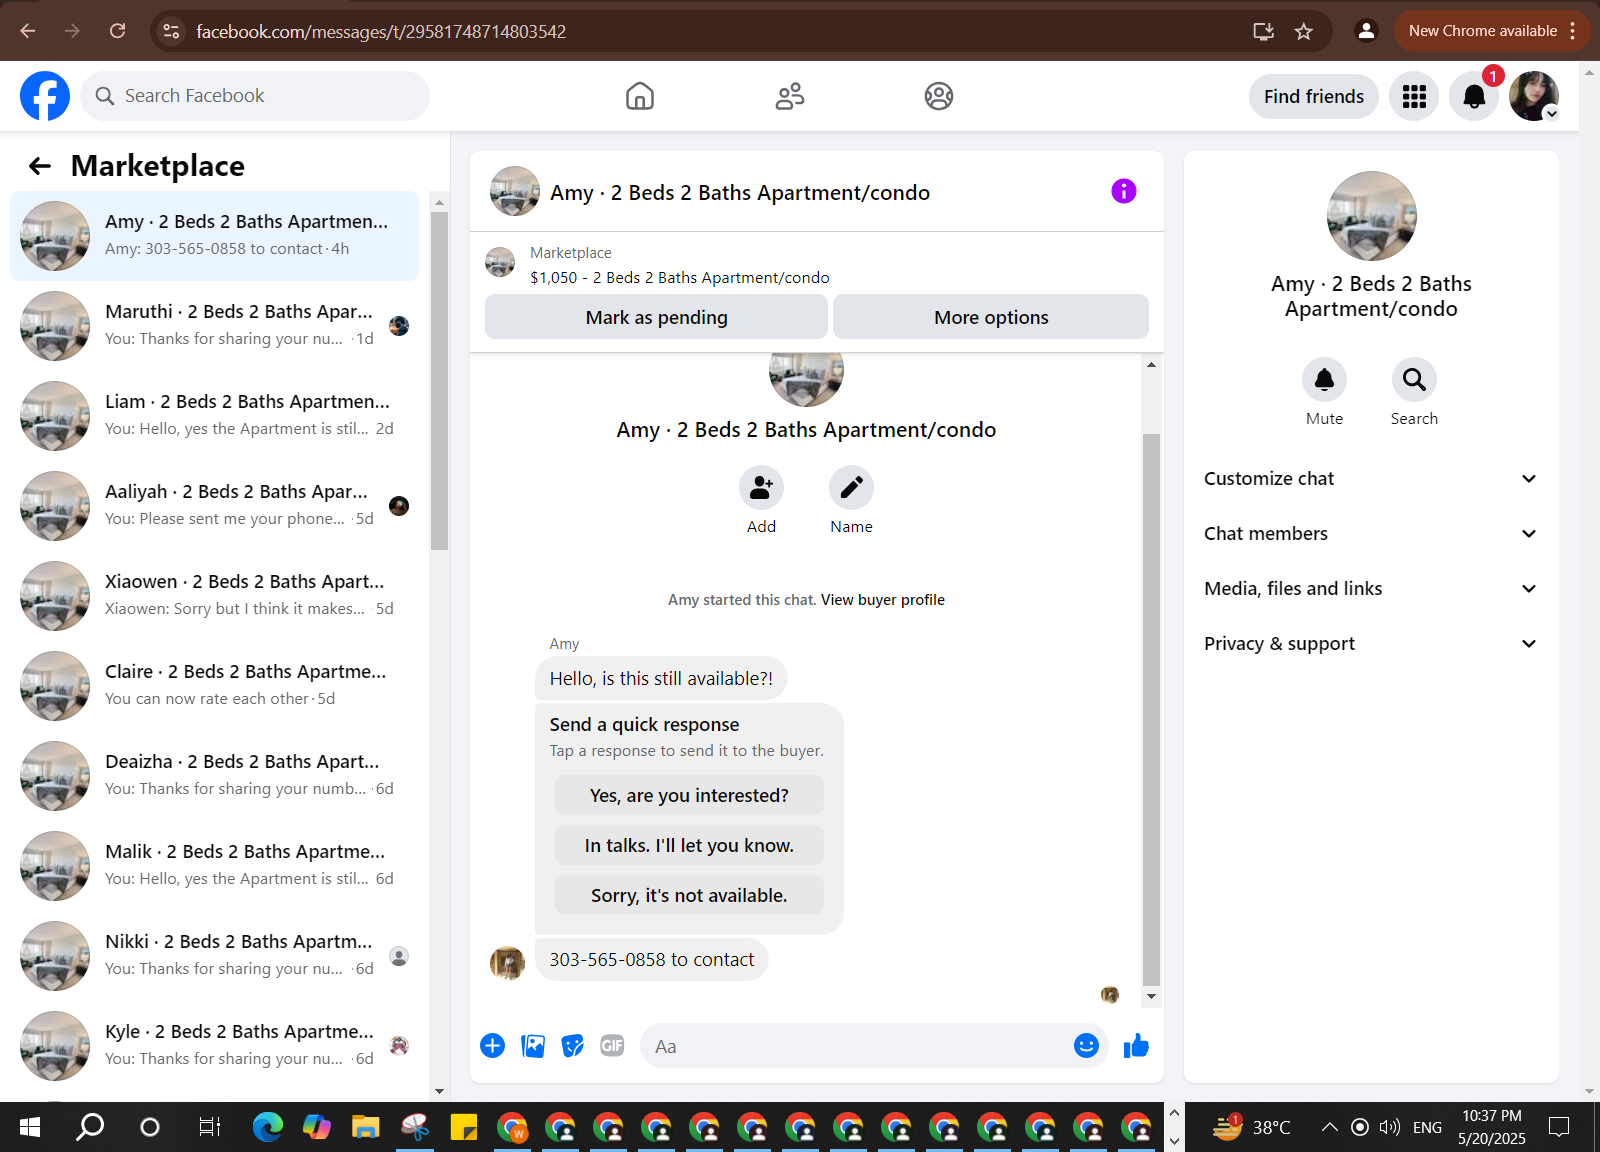
Task: Open Deaizha conversation in list
Action: coord(214,776)
